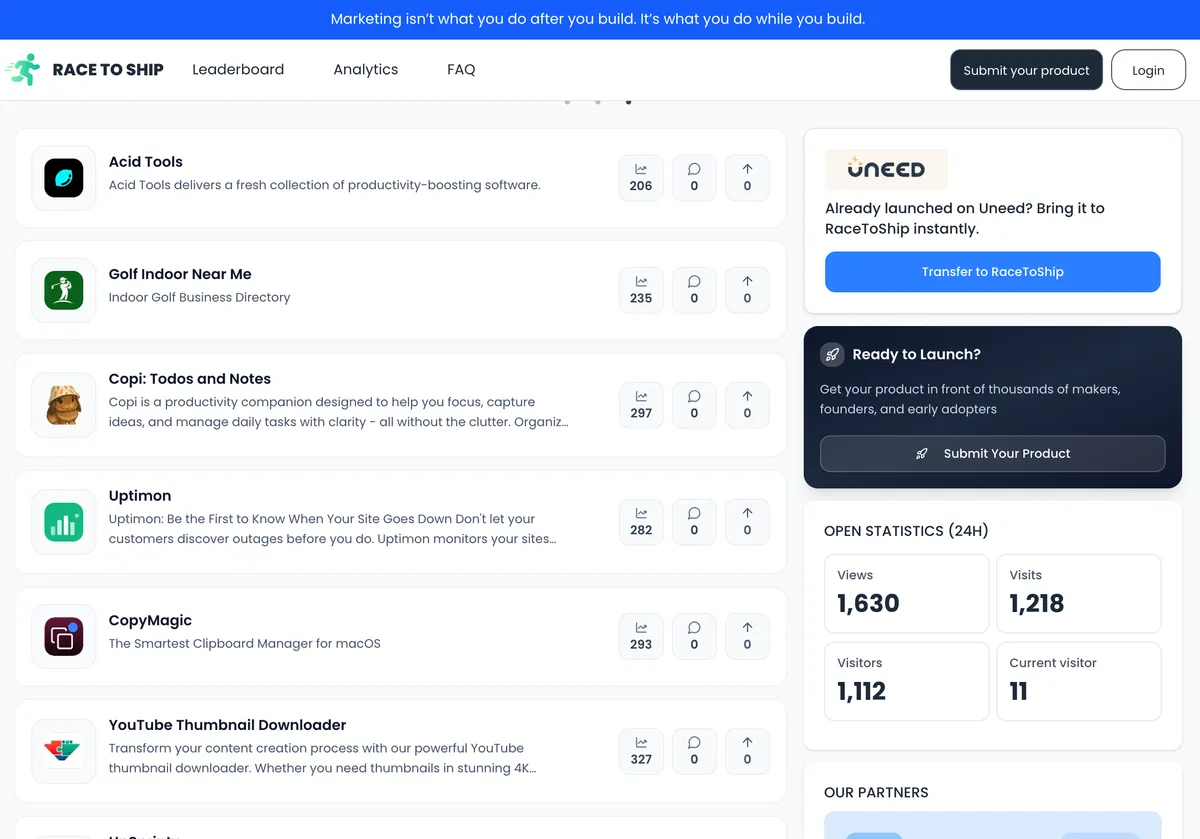This screenshot has height=839, width=1200.
Task: Click the Uneed logo in sidebar
Action: 886,170
